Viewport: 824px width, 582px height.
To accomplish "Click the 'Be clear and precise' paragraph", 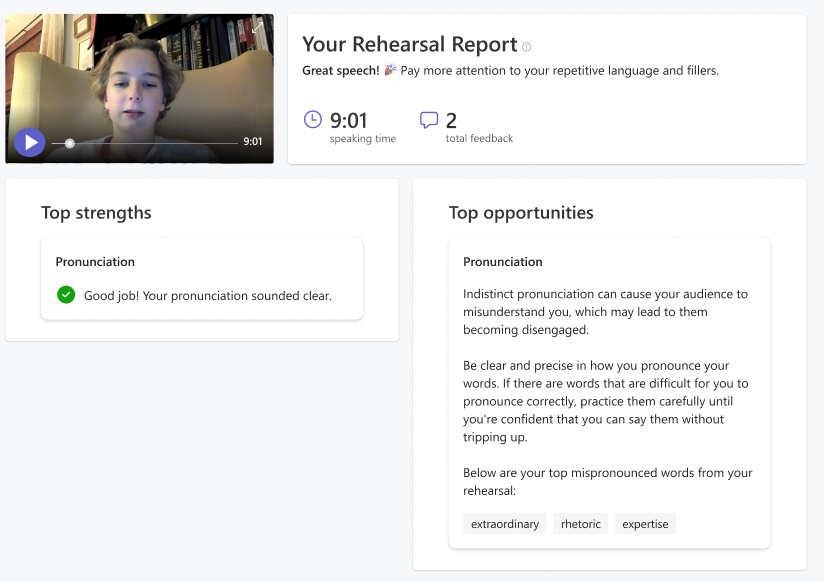I will pos(605,401).
